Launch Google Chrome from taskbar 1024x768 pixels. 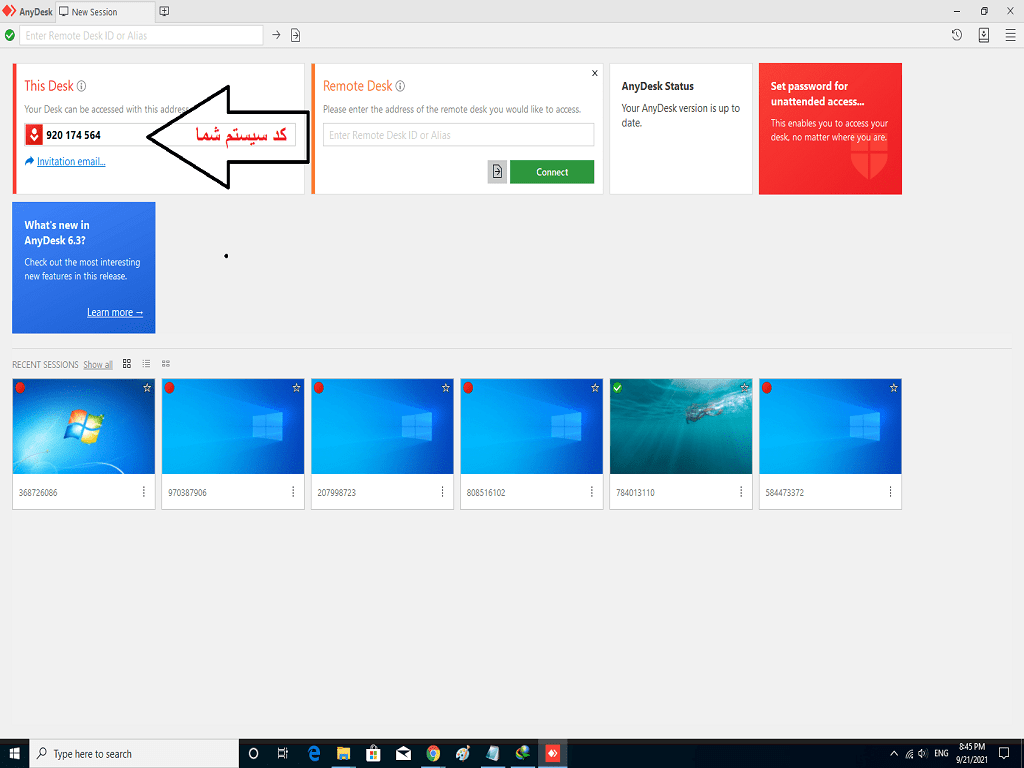(x=433, y=754)
